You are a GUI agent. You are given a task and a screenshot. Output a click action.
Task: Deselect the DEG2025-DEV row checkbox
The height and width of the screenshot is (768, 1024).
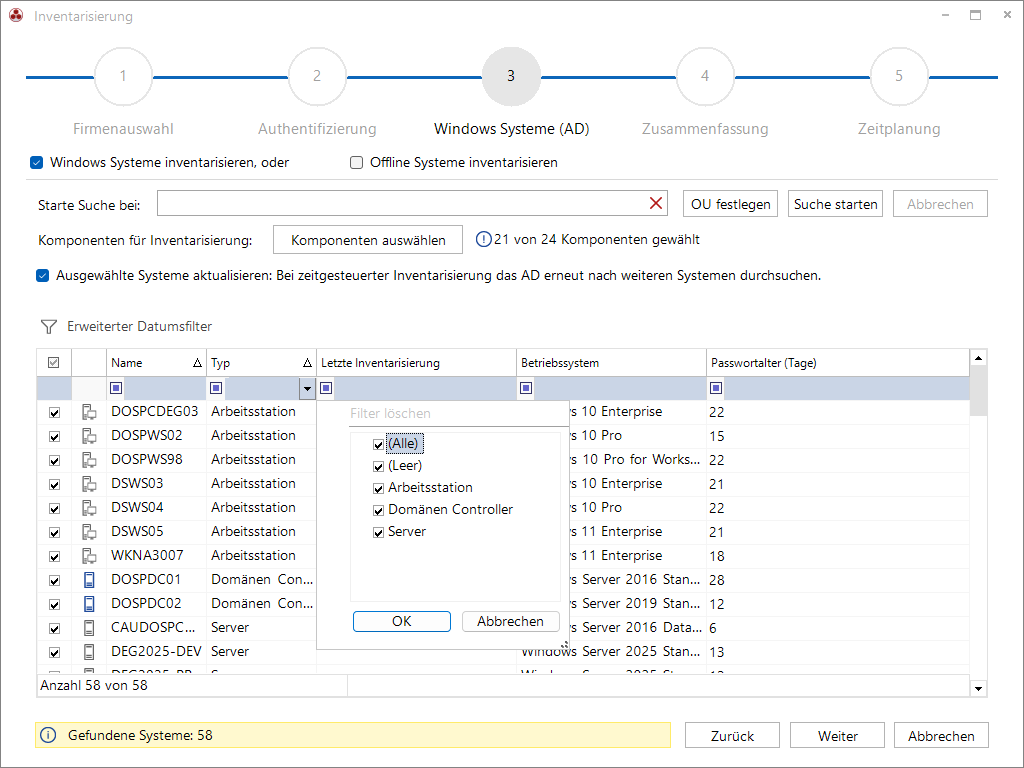[54, 652]
